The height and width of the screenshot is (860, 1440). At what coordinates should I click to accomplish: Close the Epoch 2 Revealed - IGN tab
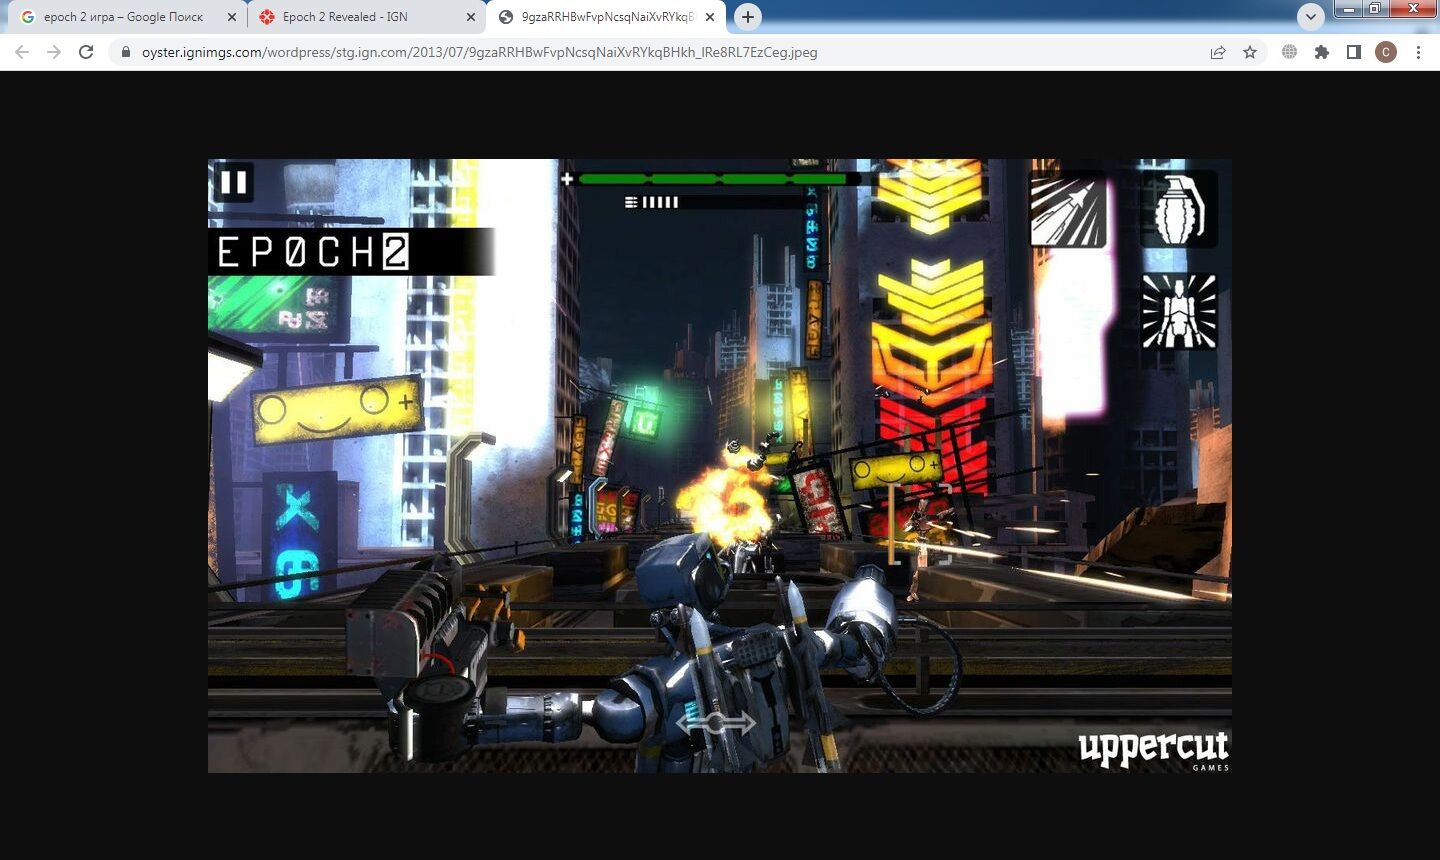pyautogui.click(x=471, y=17)
